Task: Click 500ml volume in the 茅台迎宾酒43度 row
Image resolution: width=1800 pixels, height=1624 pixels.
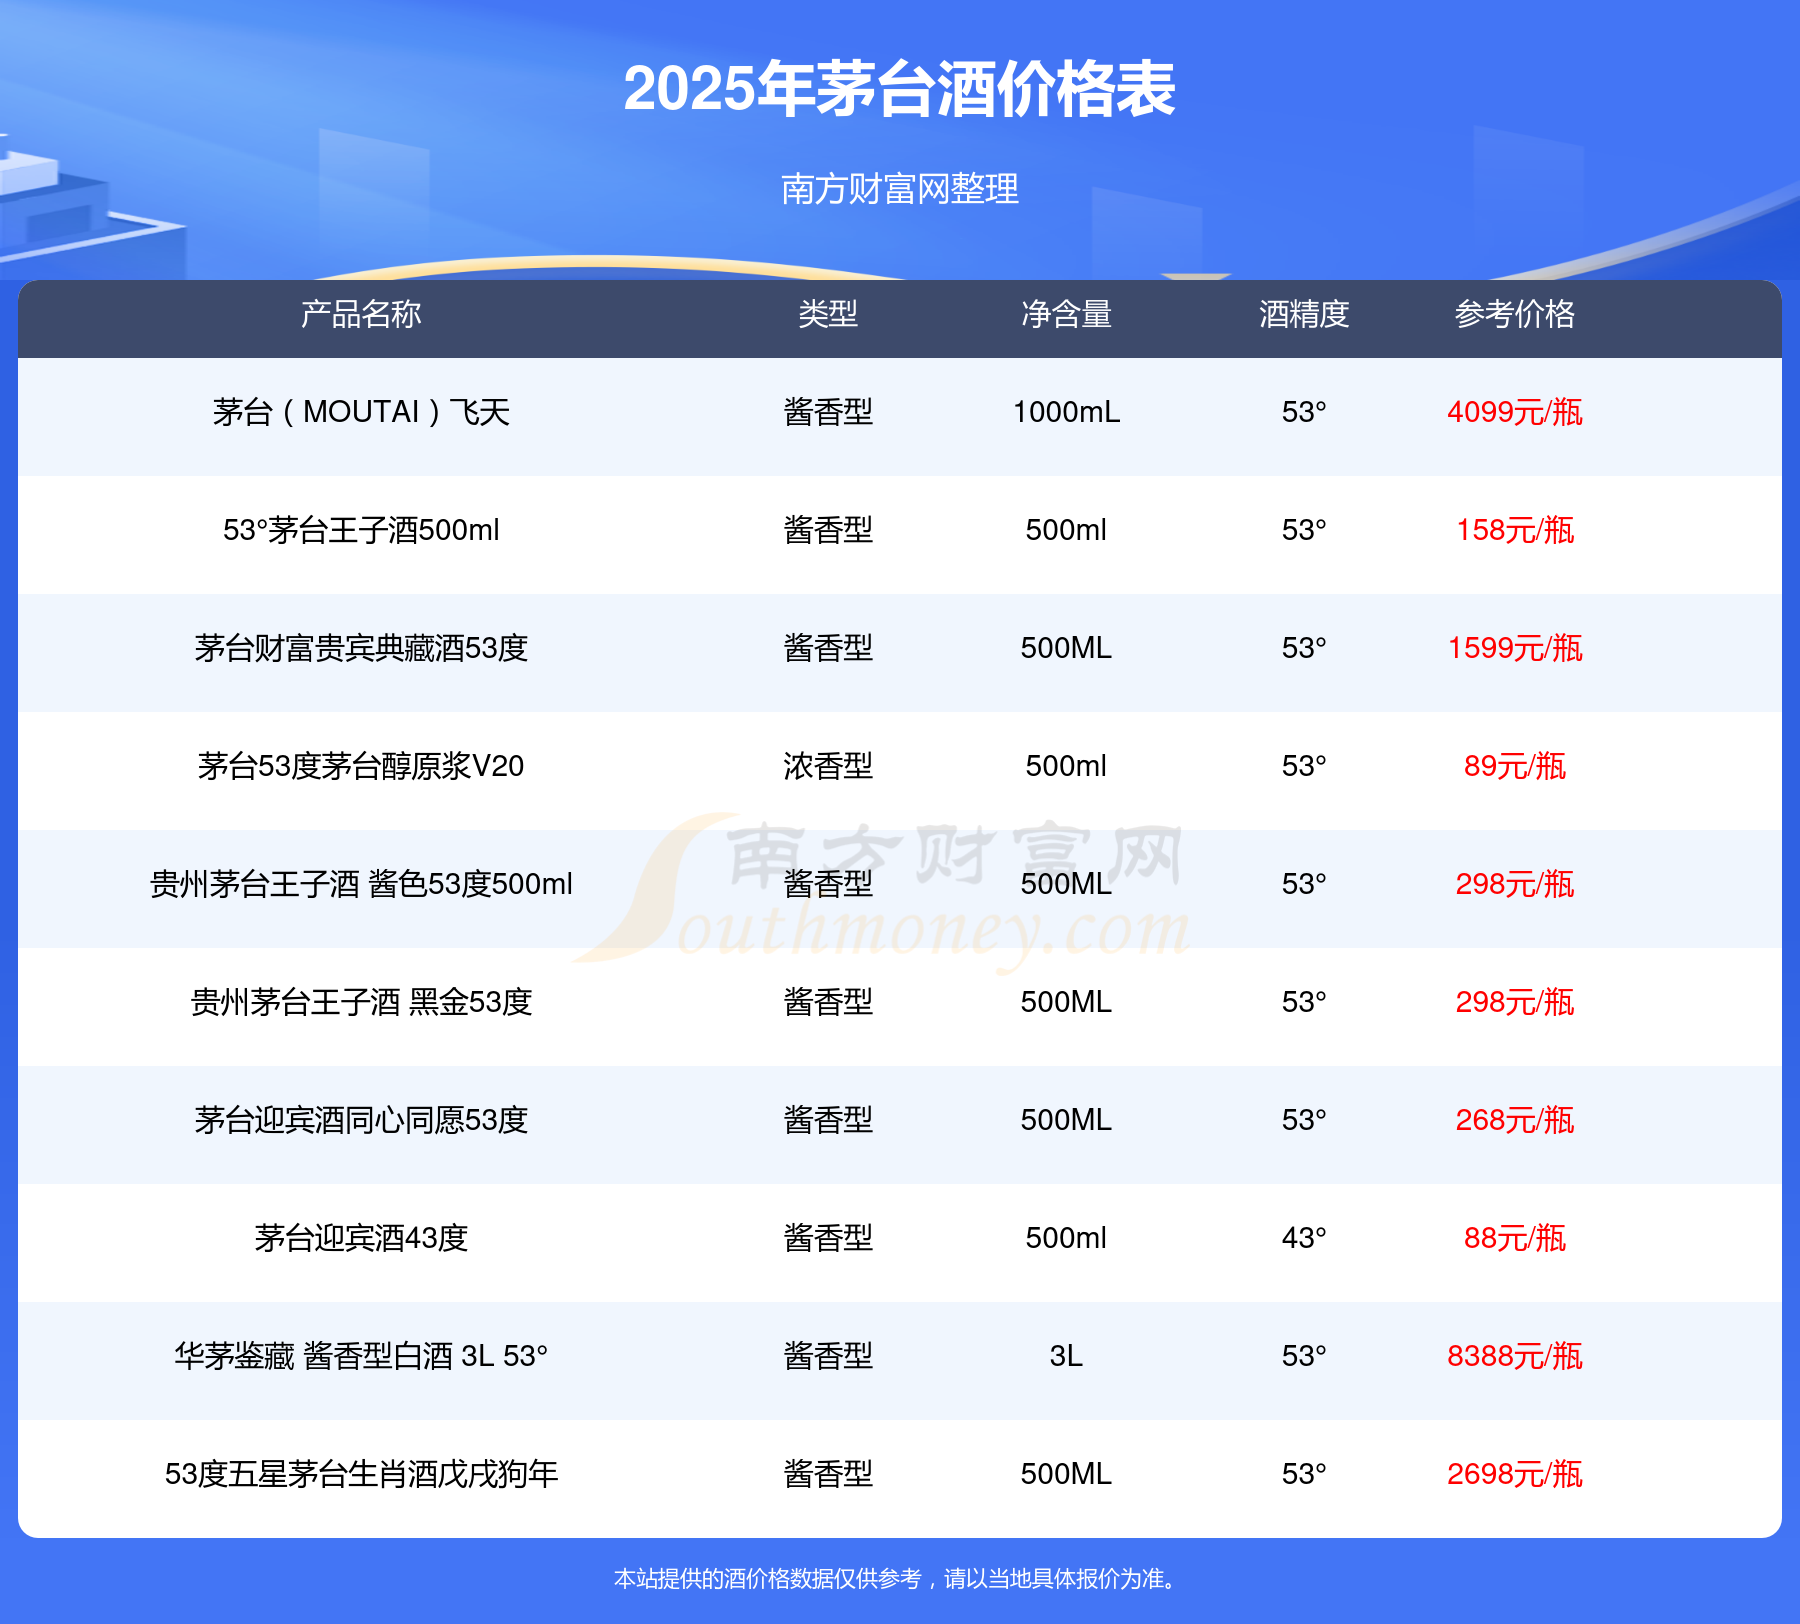Action: pyautogui.click(x=1066, y=1238)
